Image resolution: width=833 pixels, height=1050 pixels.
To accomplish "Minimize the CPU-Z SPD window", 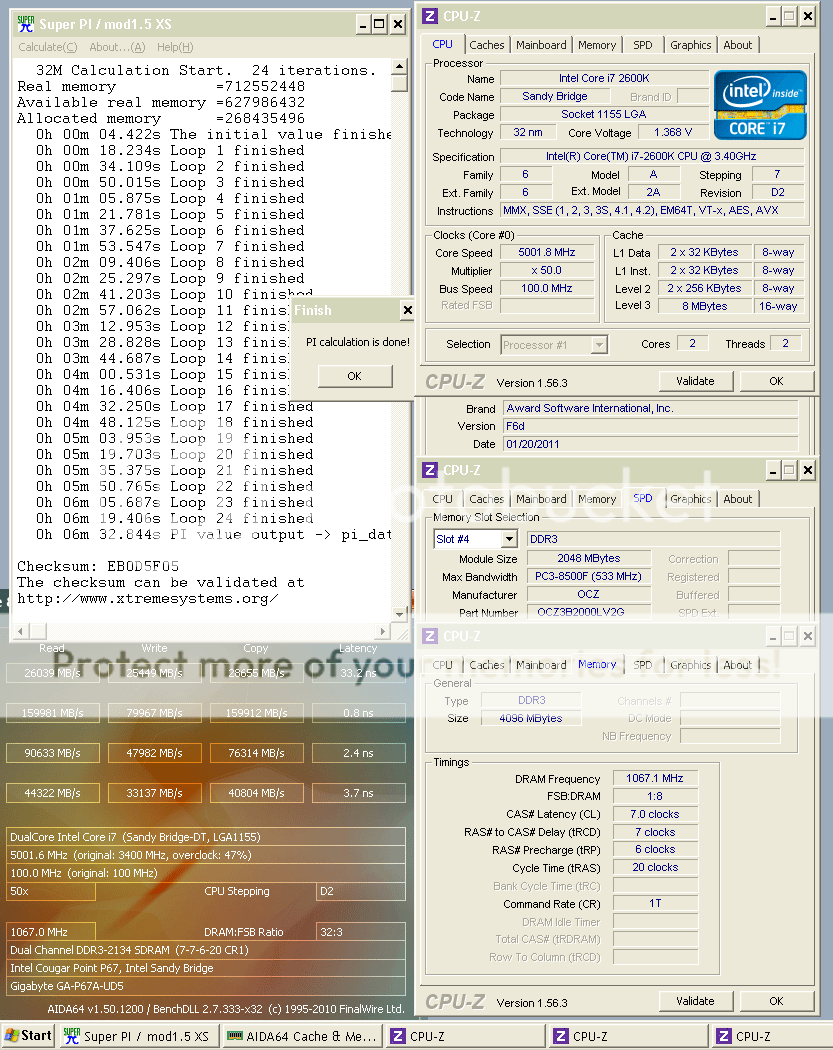I will click(773, 470).
